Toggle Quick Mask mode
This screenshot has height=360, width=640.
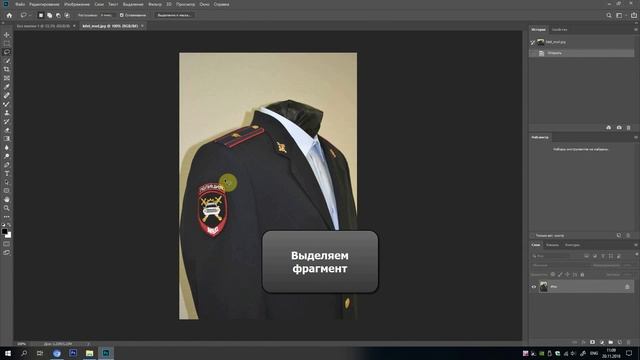[7, 244]
